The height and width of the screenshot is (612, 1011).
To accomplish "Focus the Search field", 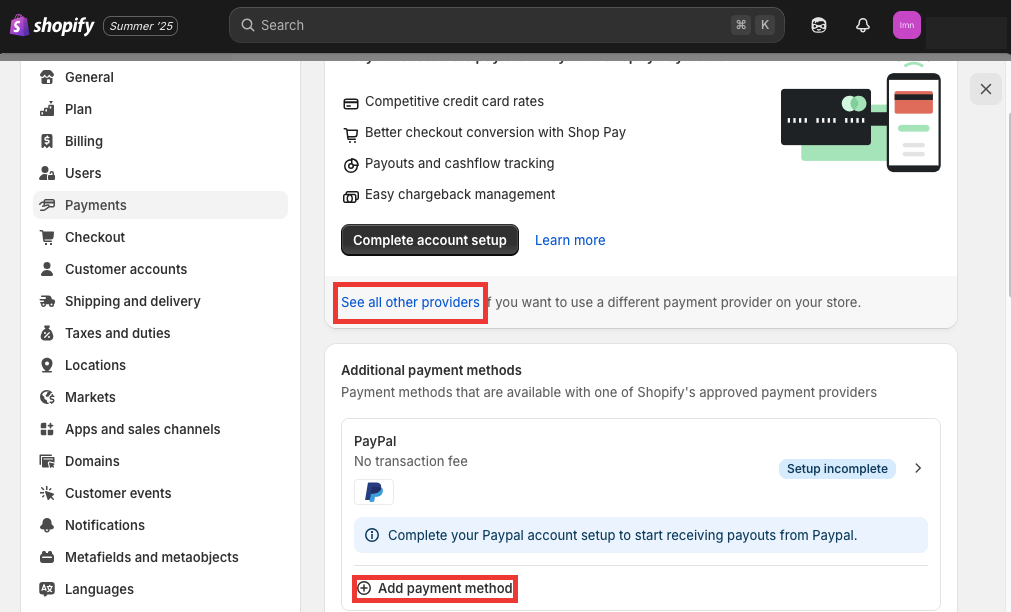I will [507, 25].
